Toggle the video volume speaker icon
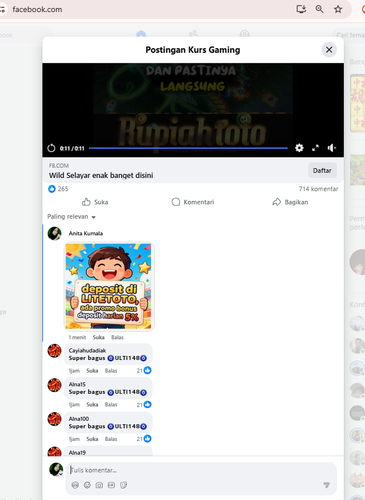365x500 pixels. 332,148
